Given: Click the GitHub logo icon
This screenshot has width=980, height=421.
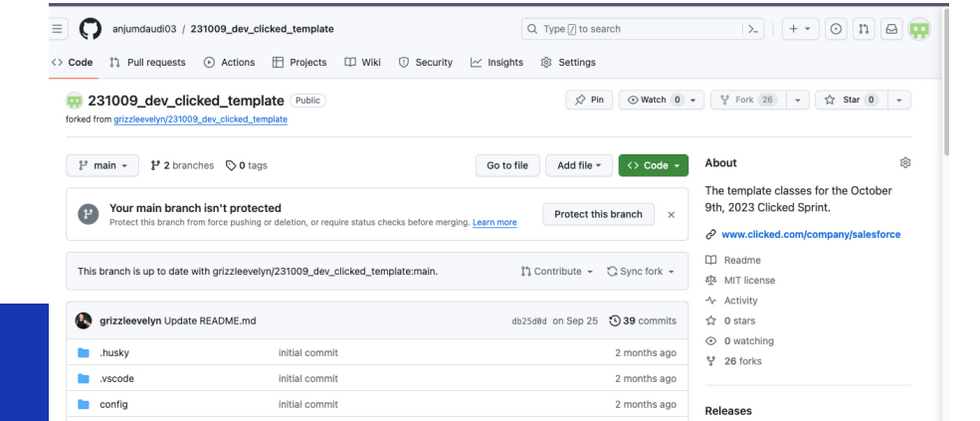Looking at the screenshot, I should pyautogui.click(x=90, y=29).
